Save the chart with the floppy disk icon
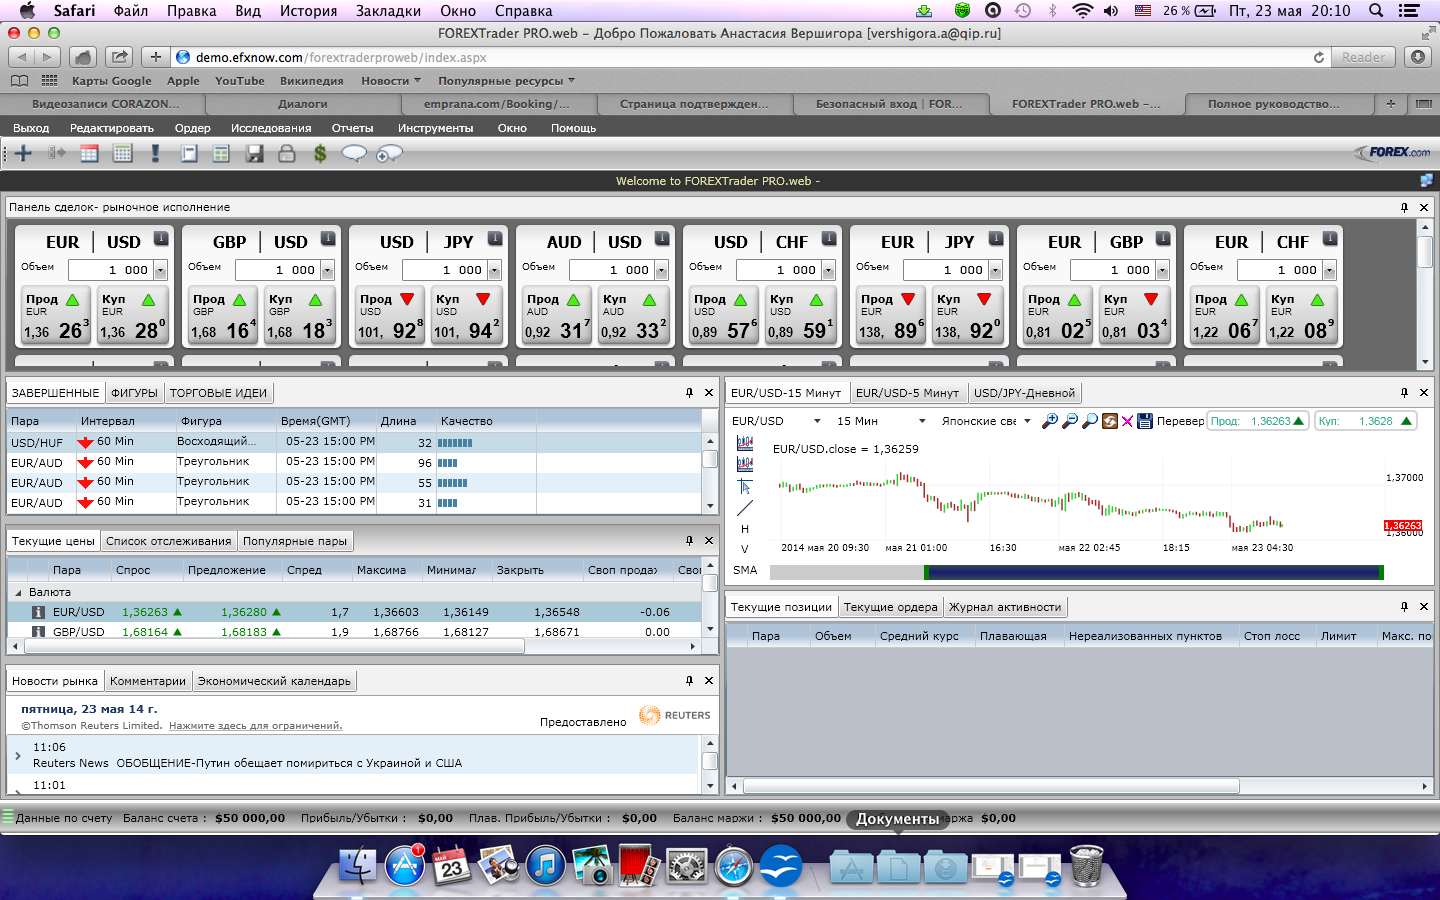 pyautogui.click(x=1145, y=421)
